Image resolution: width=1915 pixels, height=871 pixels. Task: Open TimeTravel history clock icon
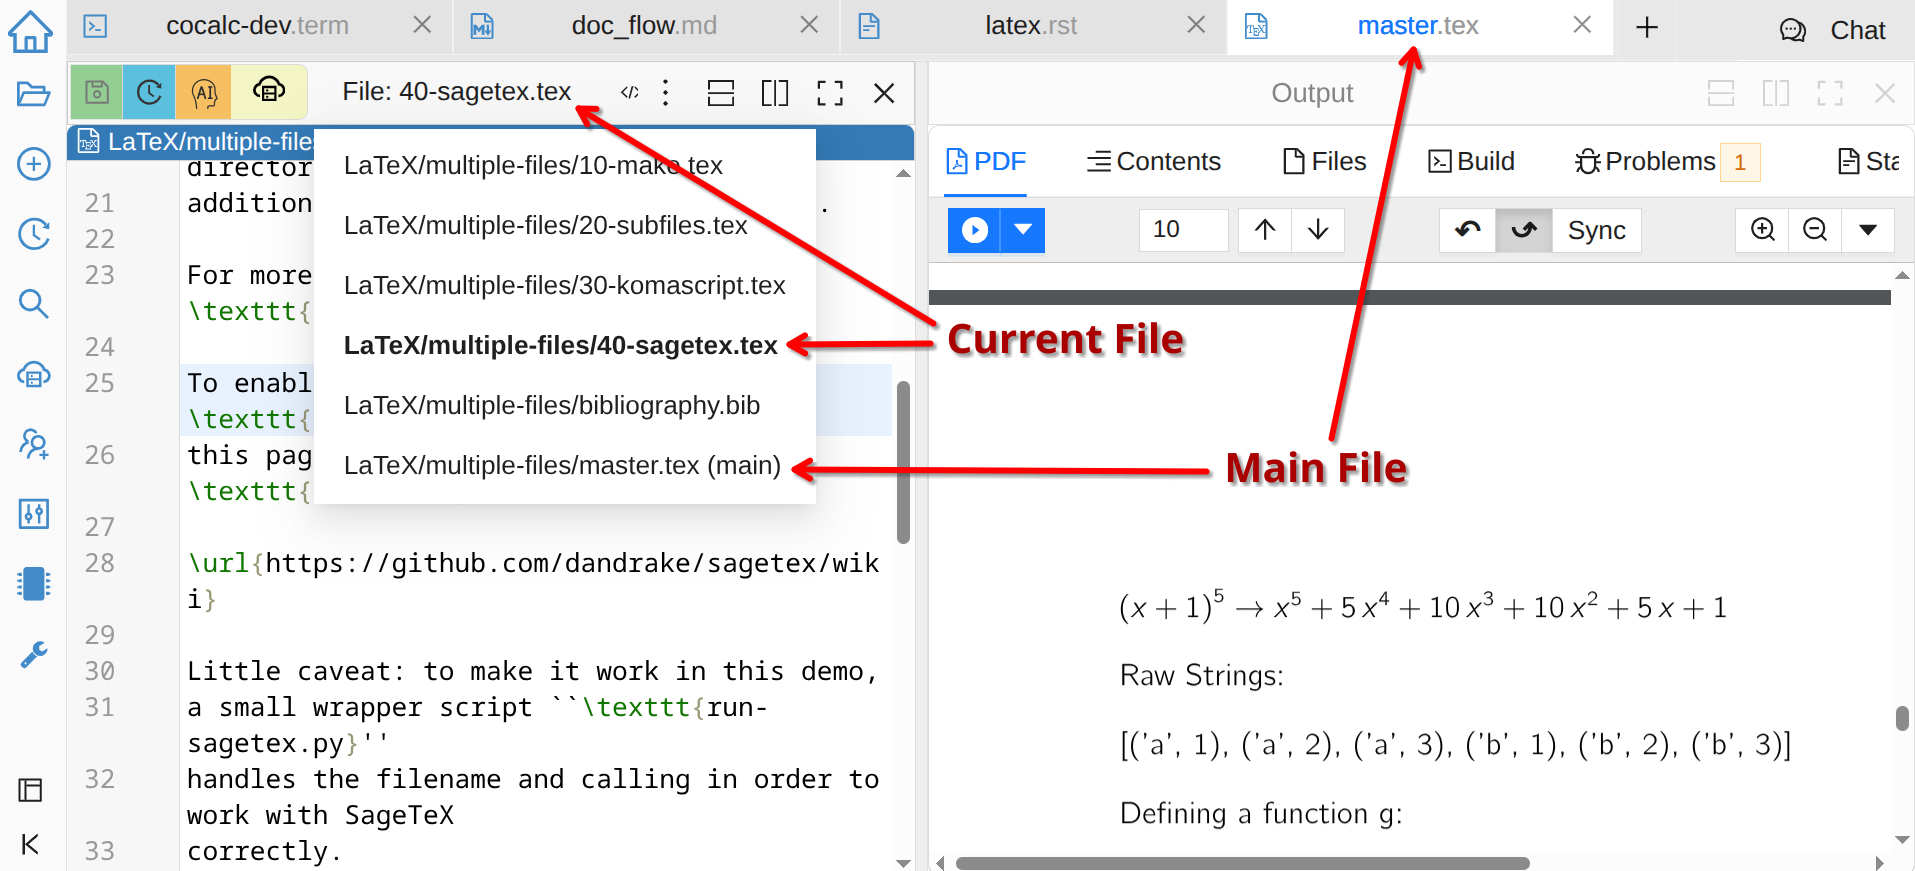pyautogui.click(x=149, y=93)
